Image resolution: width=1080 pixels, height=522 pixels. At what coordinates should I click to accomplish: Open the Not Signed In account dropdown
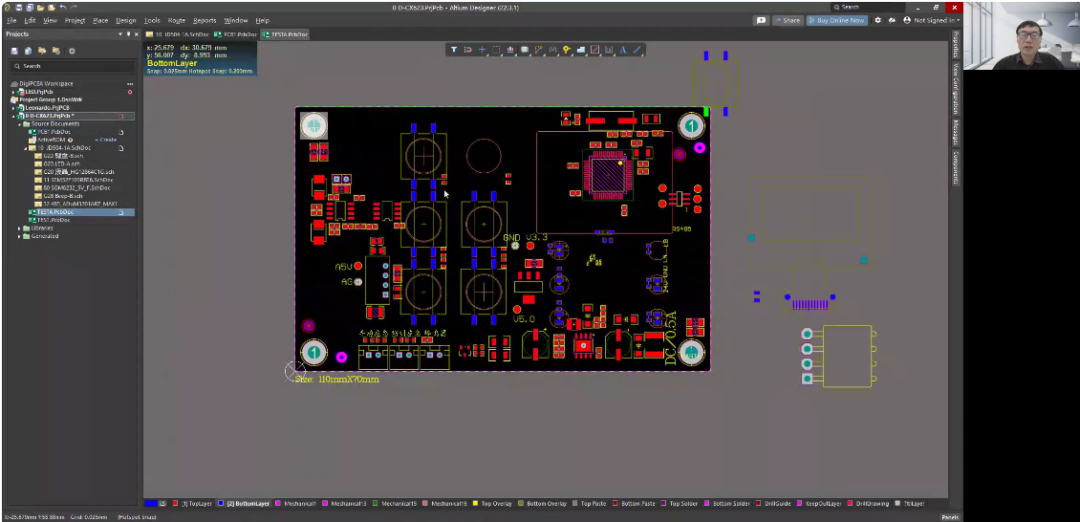[931, 20]
